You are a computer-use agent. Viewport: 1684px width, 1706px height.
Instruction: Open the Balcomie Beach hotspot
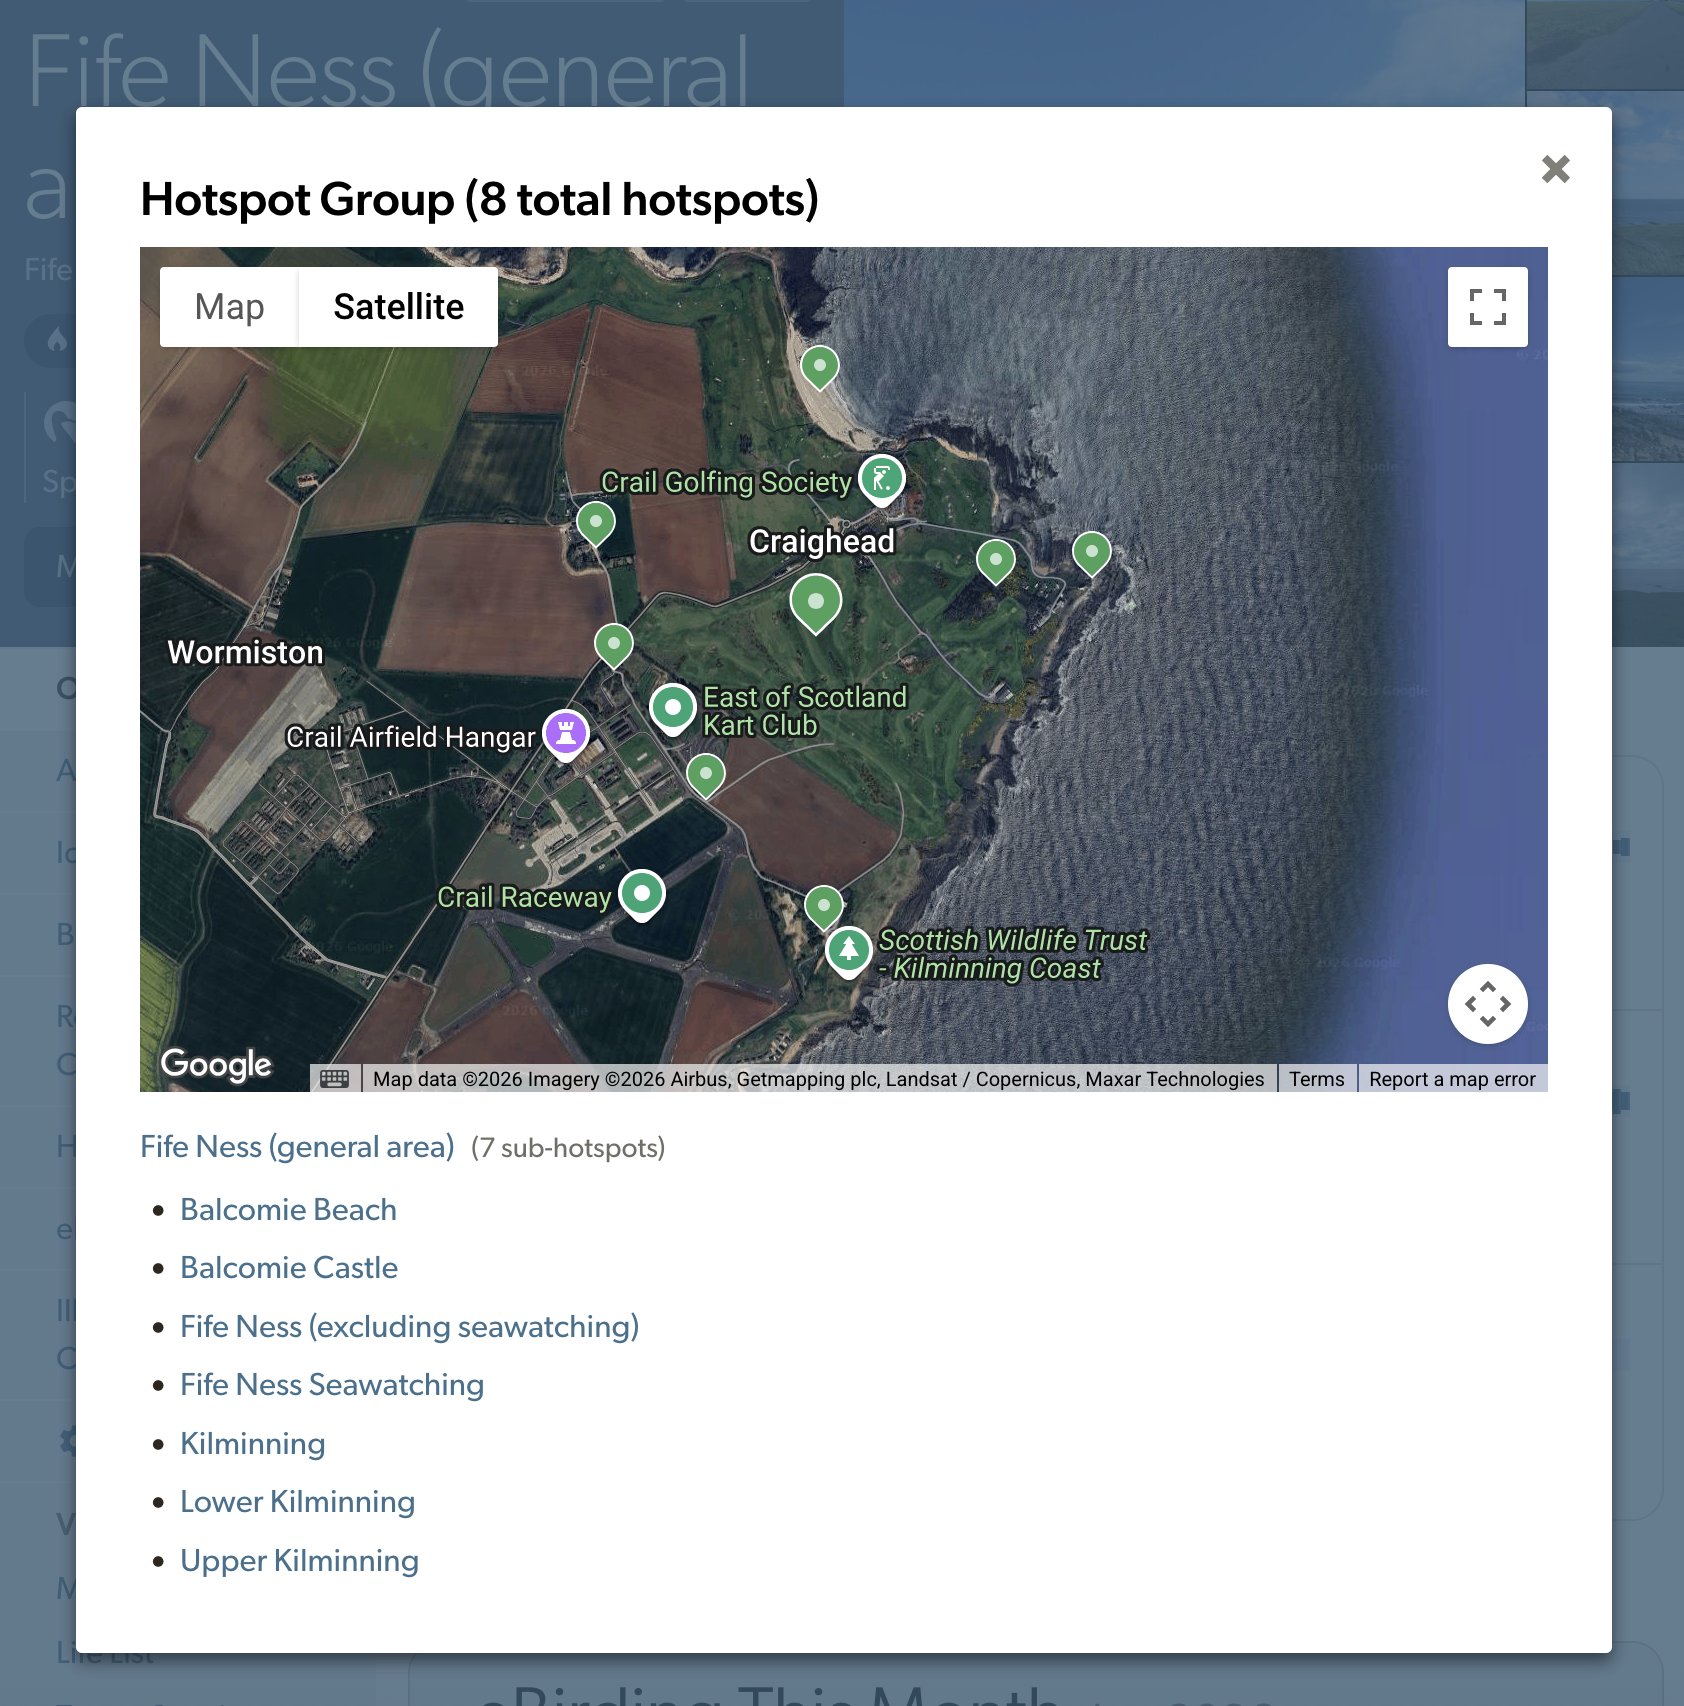click(288, 1210)
